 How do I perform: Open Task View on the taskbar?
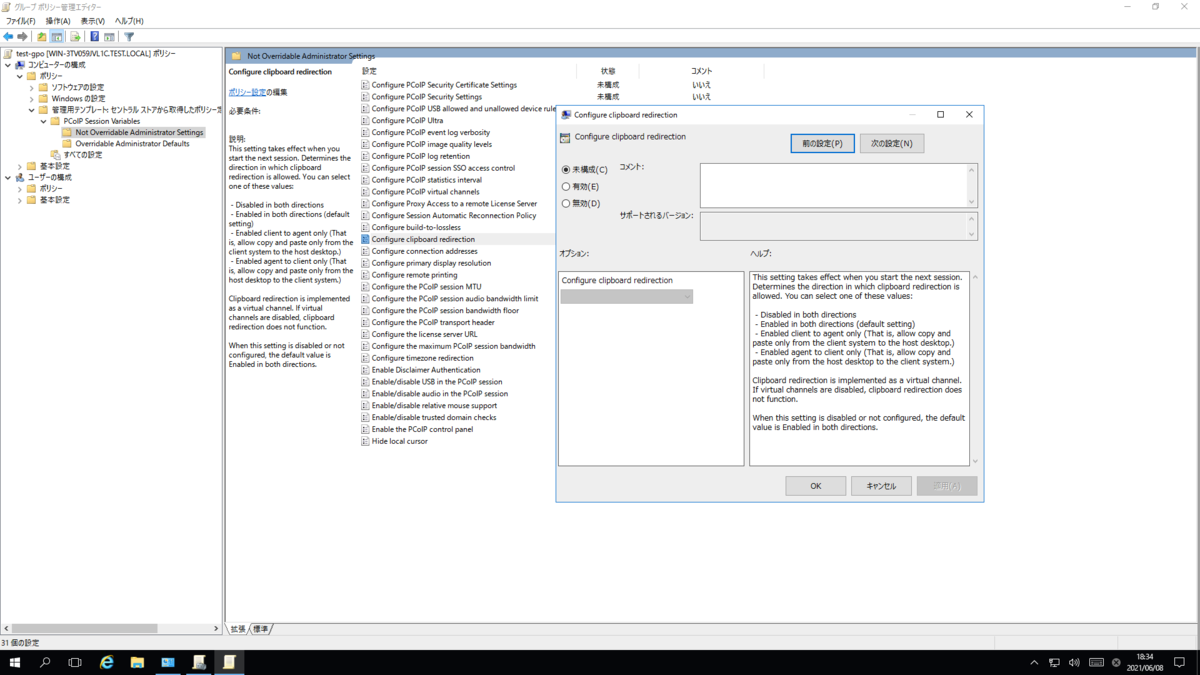(x=75, y=662)
